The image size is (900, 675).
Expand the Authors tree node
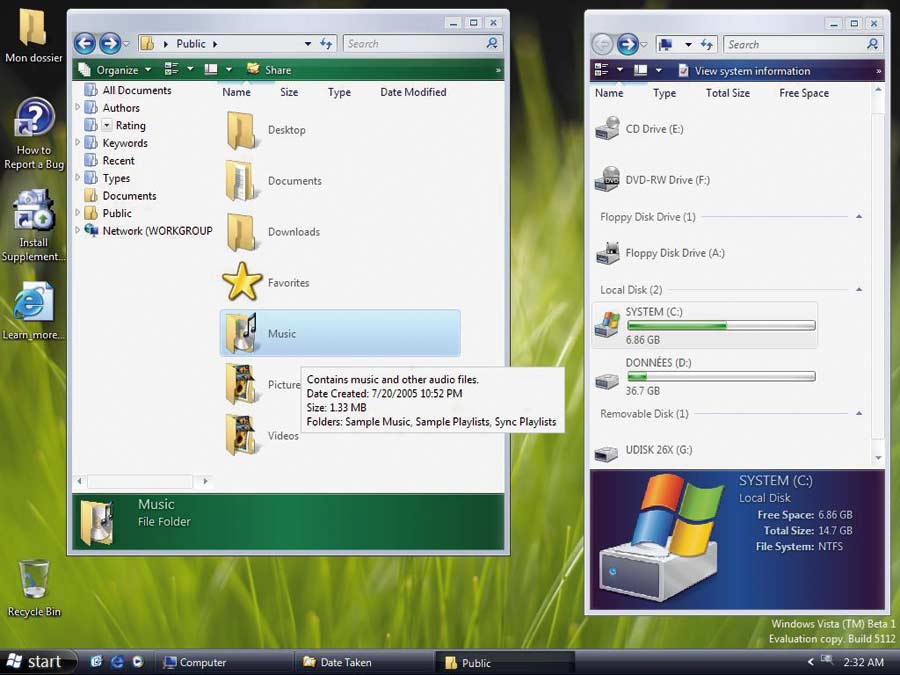coord(79,108)
